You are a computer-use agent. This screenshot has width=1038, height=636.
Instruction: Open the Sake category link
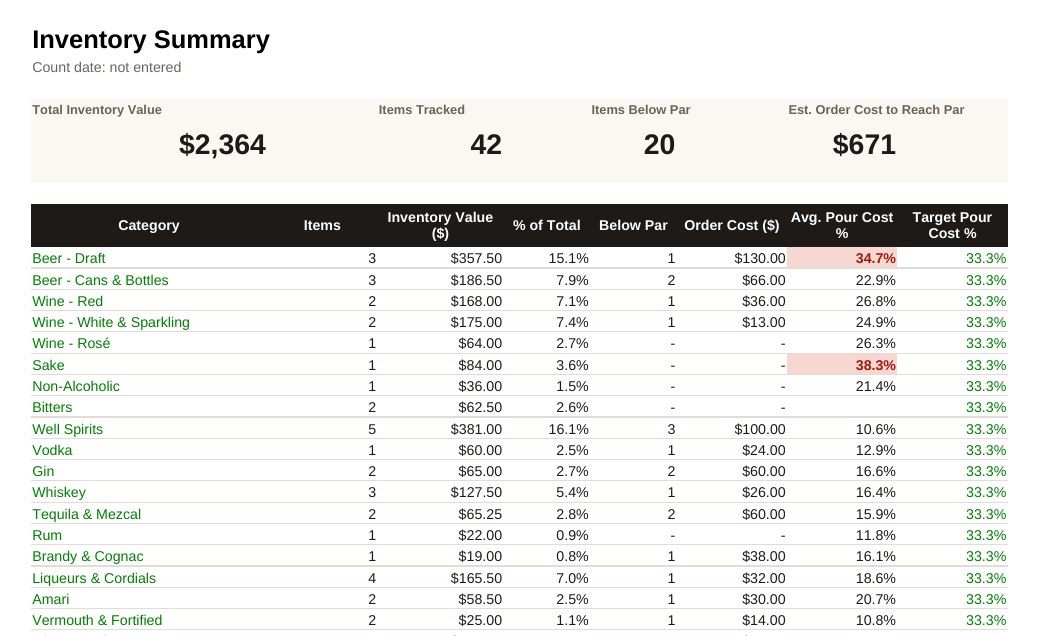tap(48, 365)
